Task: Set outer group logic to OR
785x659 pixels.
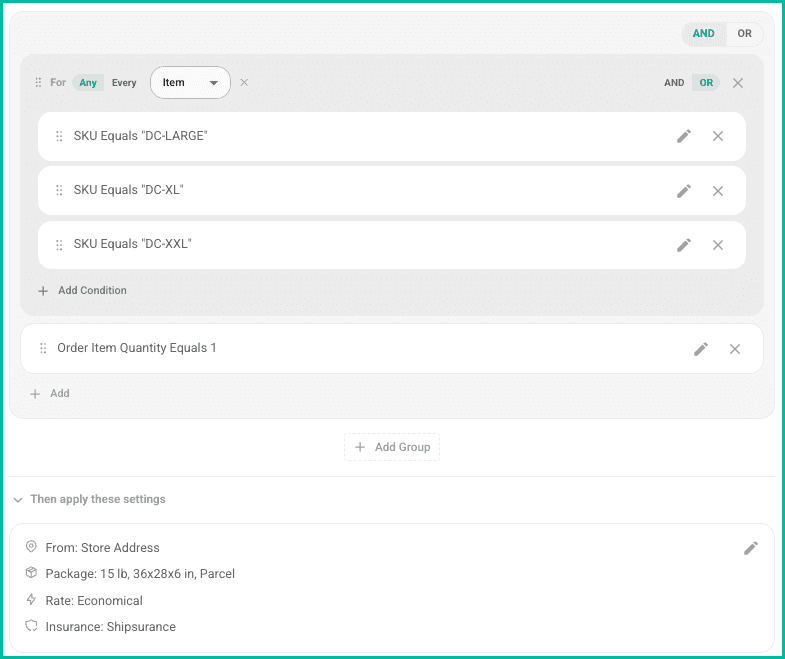Action: tap(744, 34)
